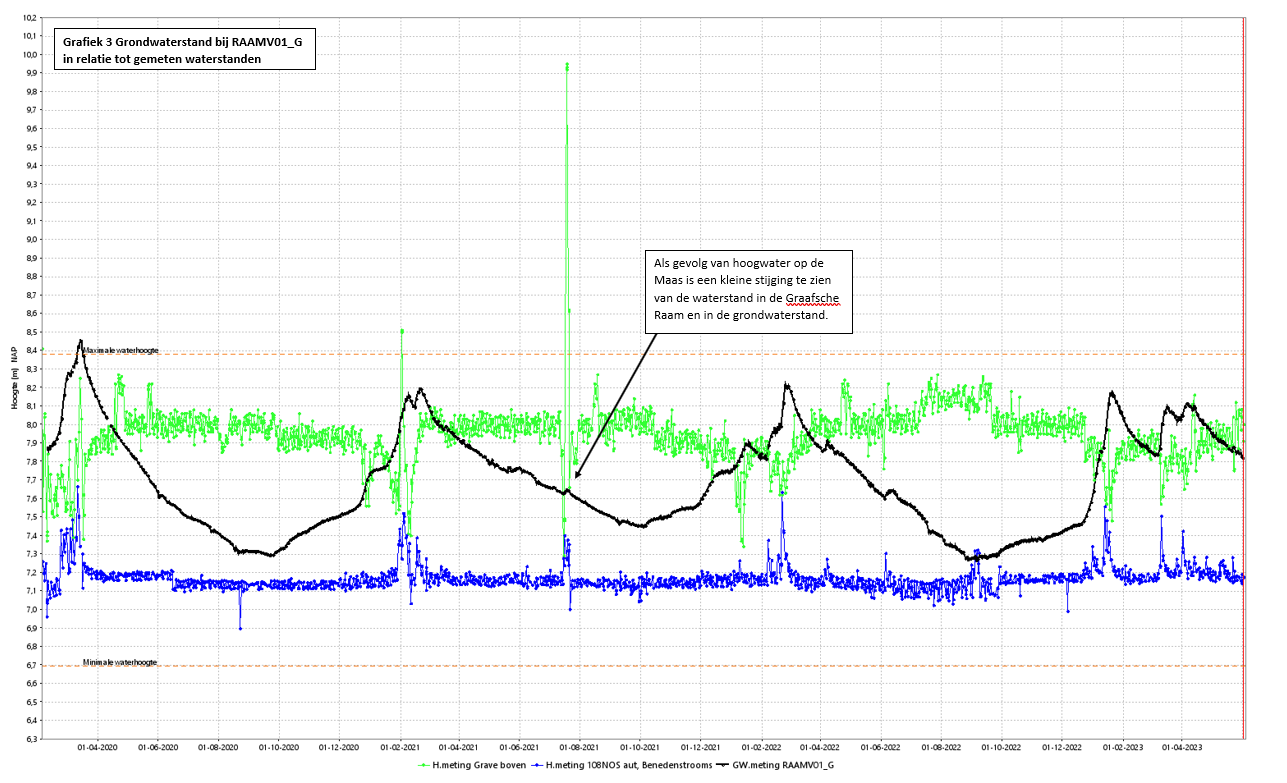
Task: Click the 'H.meting Grave boven' legend label
Action: point(478,765)
